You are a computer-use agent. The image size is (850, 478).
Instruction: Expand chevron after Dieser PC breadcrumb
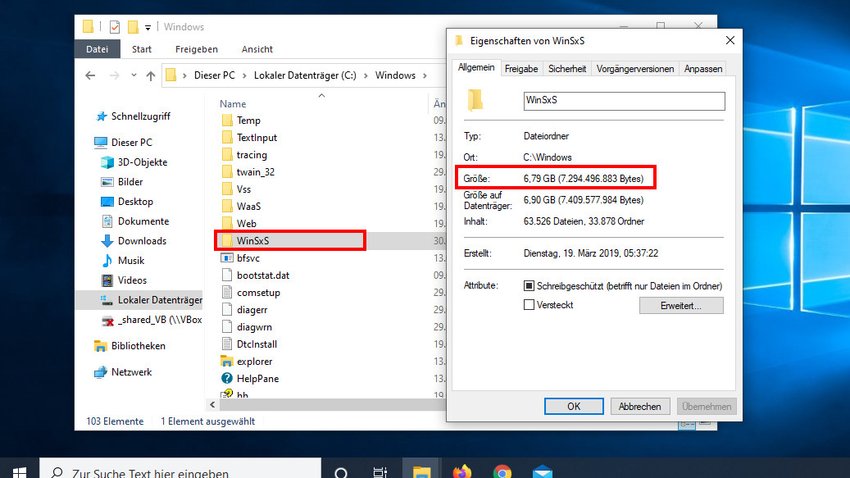pos(244,75)
